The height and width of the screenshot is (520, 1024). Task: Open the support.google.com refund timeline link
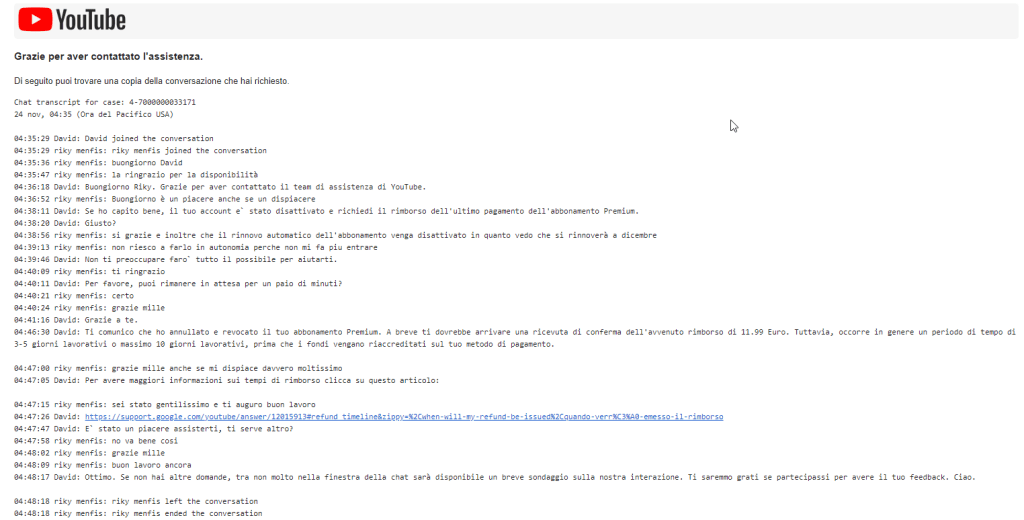[x=403, y=416]
